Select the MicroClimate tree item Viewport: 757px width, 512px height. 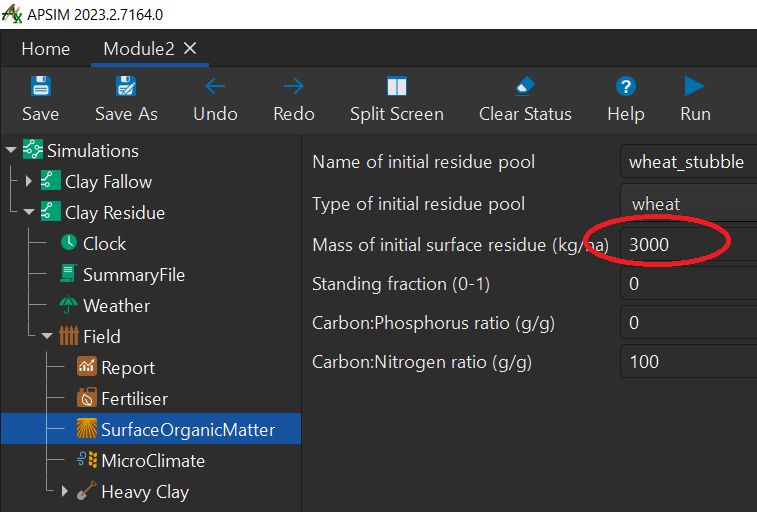[x=153, y=460]
